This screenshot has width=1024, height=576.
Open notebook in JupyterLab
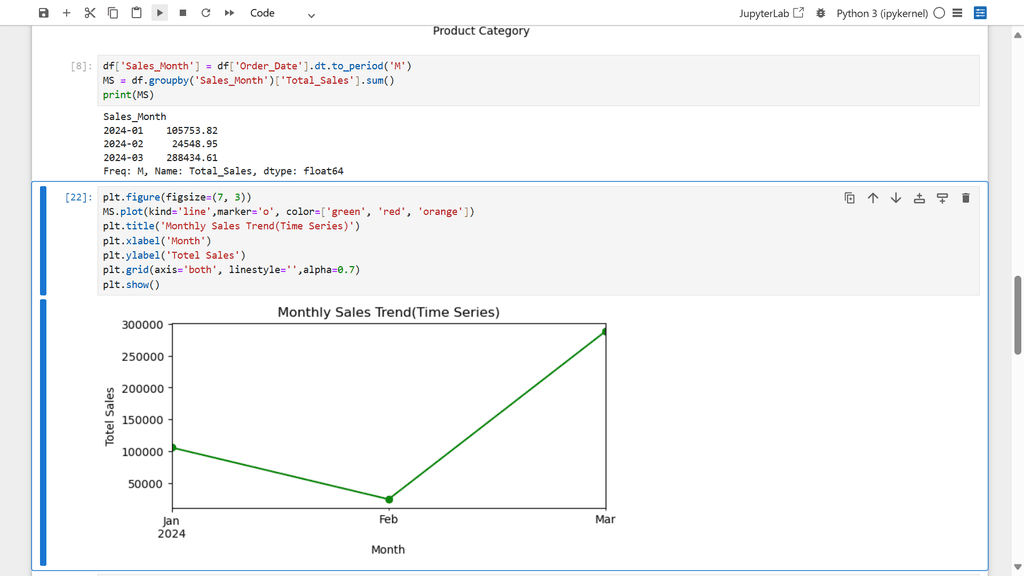tap(771, 13)
